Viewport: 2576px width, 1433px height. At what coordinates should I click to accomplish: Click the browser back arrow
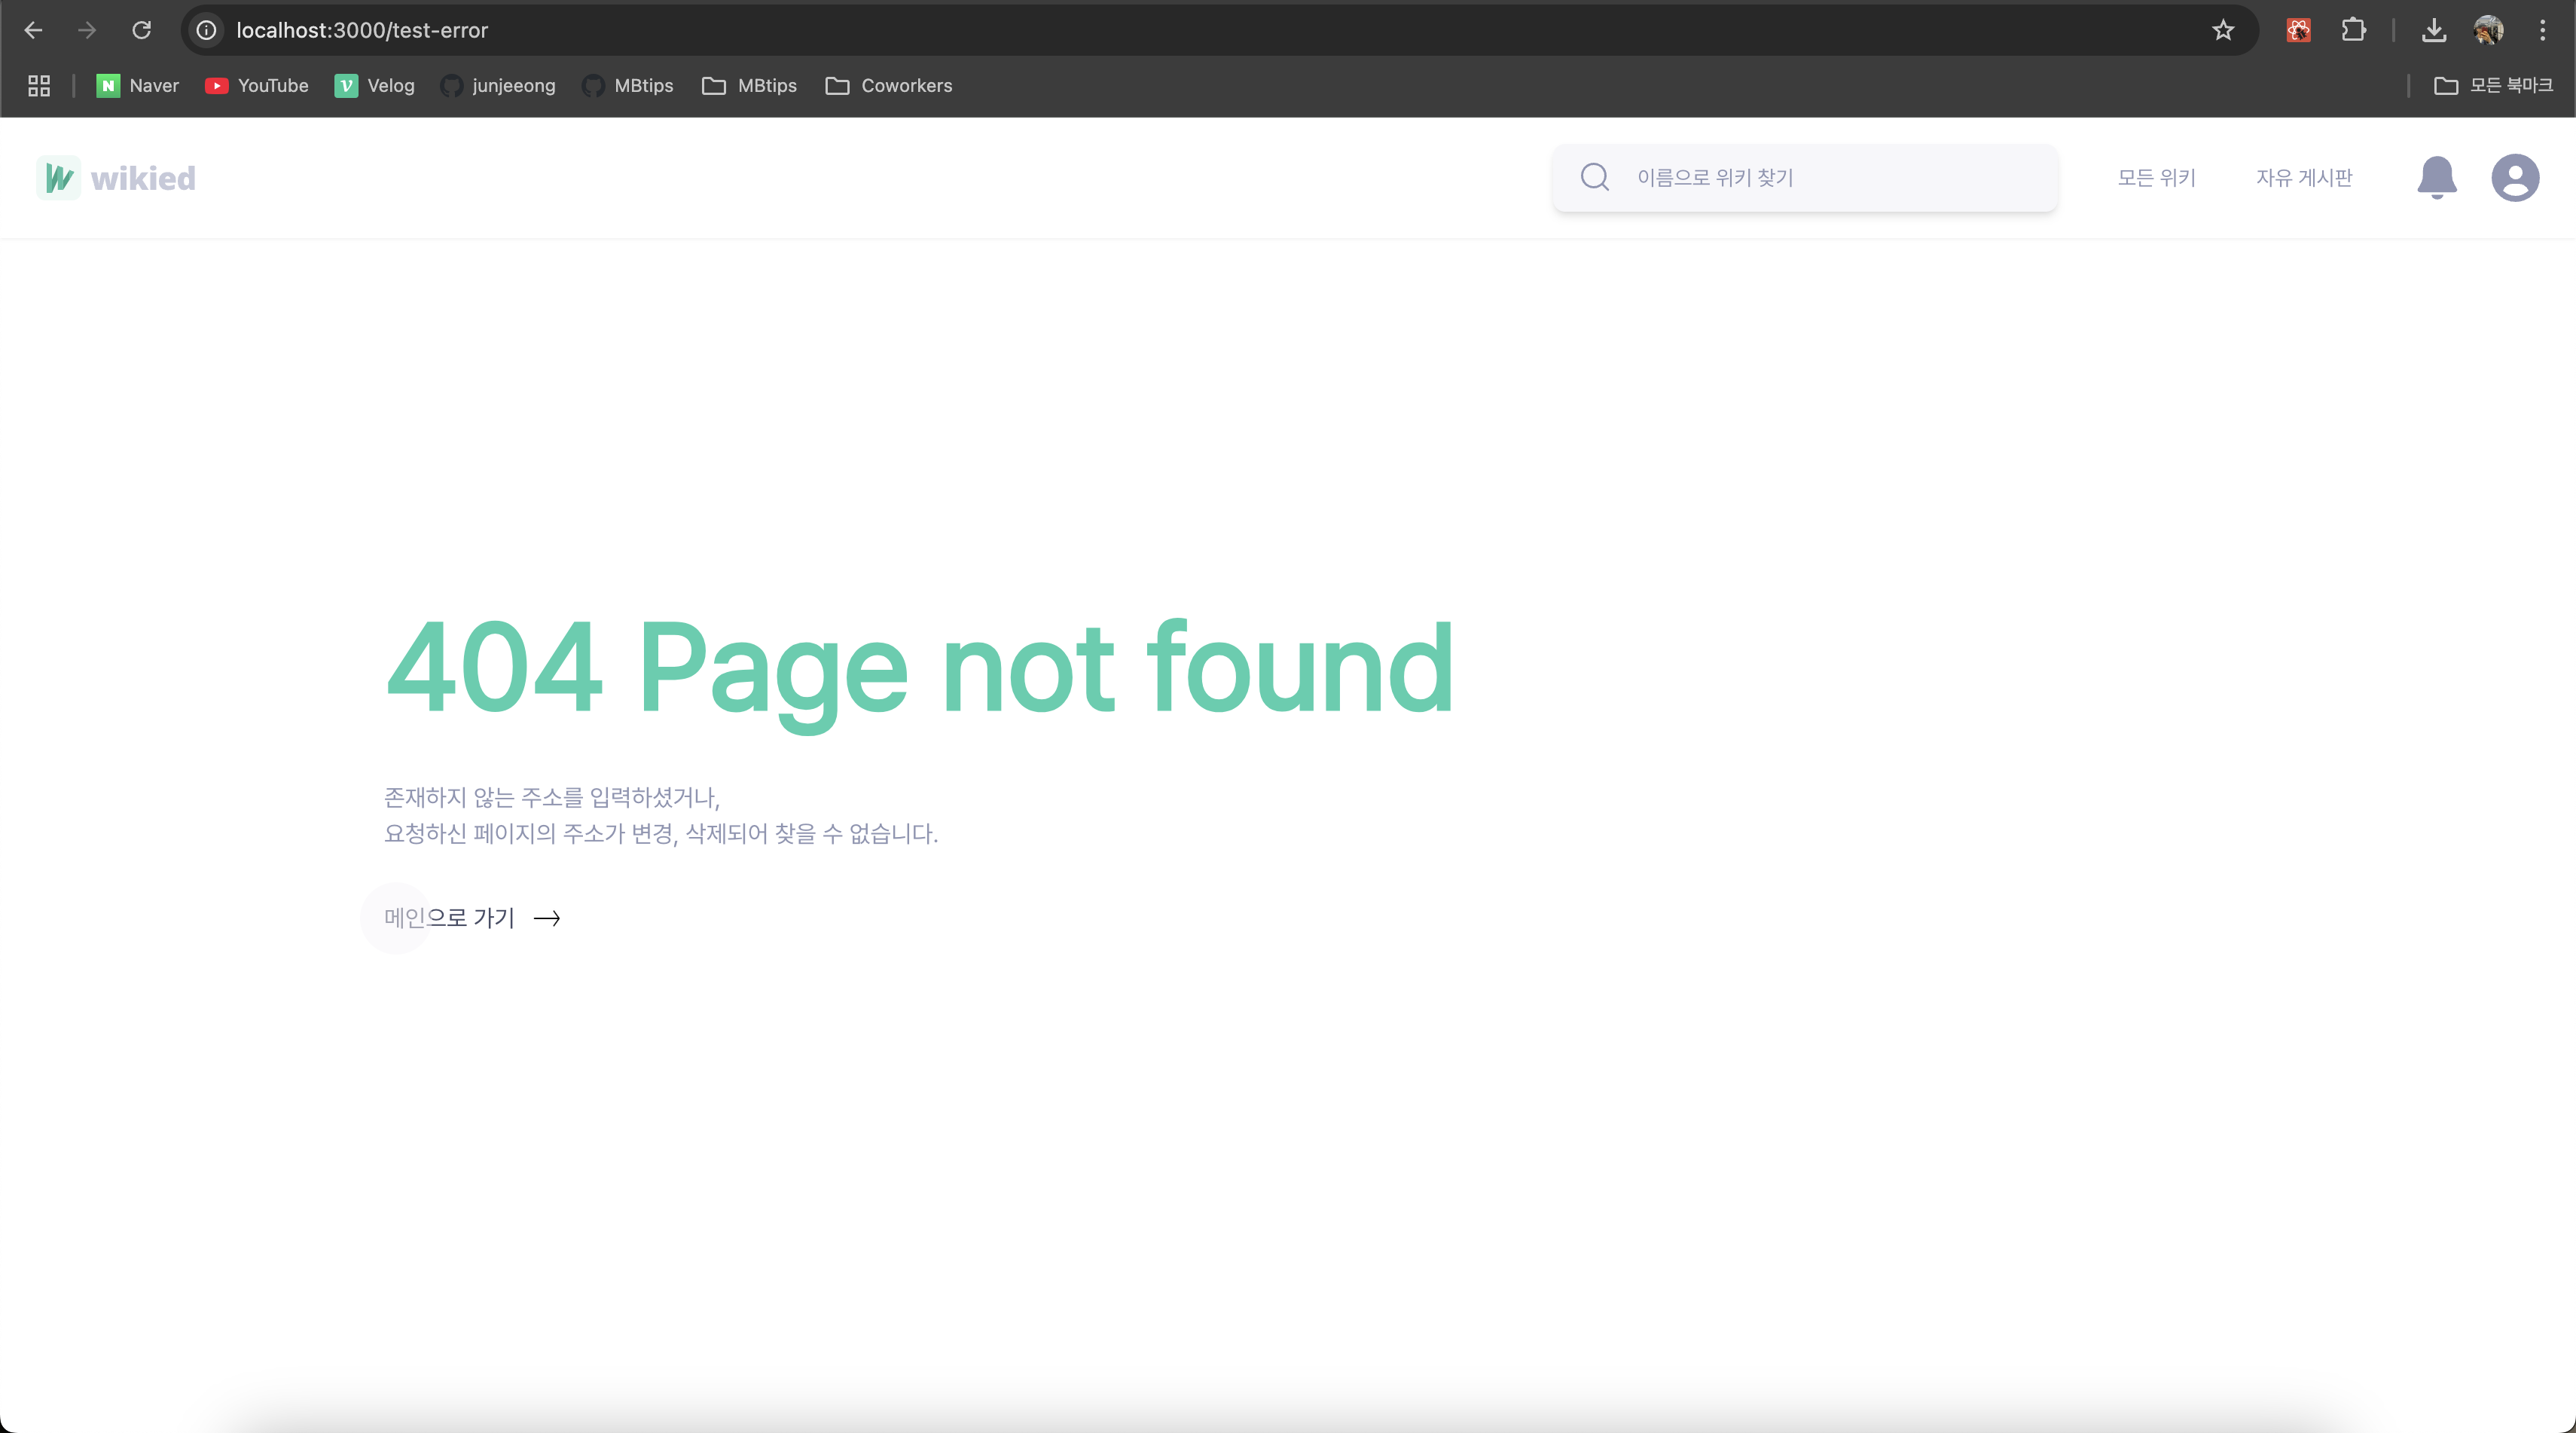[33, 30]
